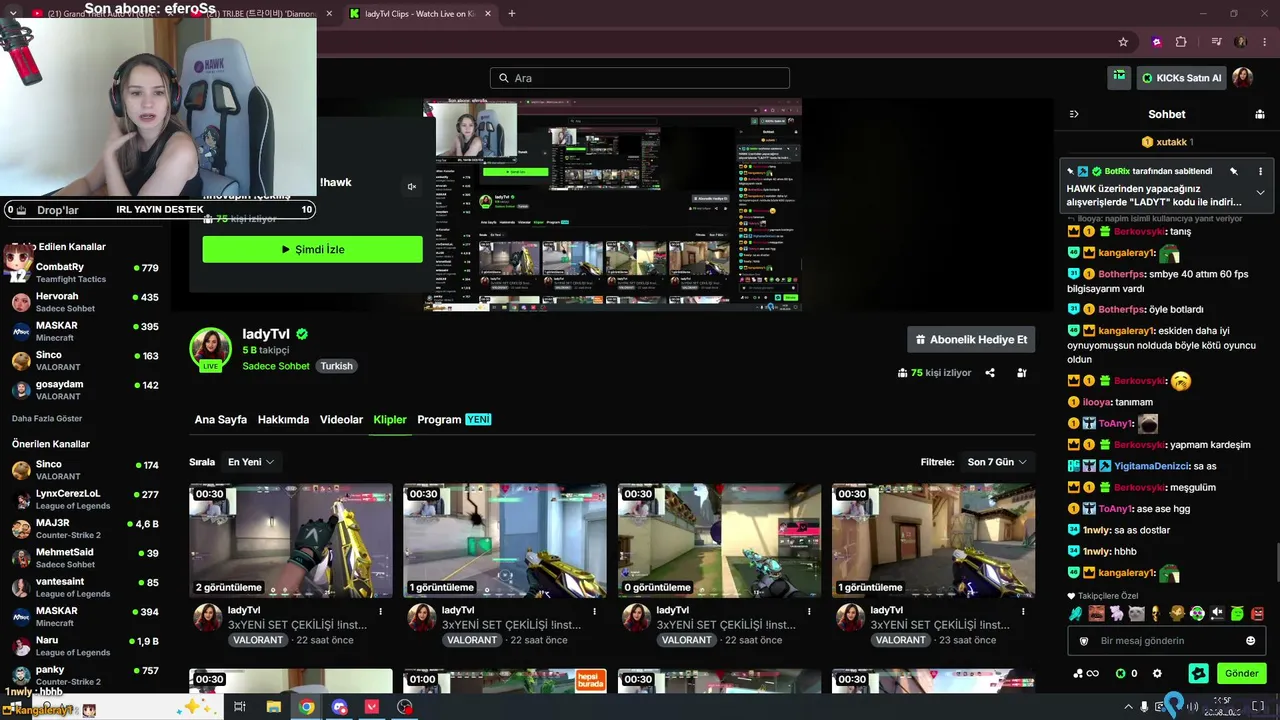Switch to the Videolar tab
This screenshot has width=1280, height=720.
tap(341, 420)
